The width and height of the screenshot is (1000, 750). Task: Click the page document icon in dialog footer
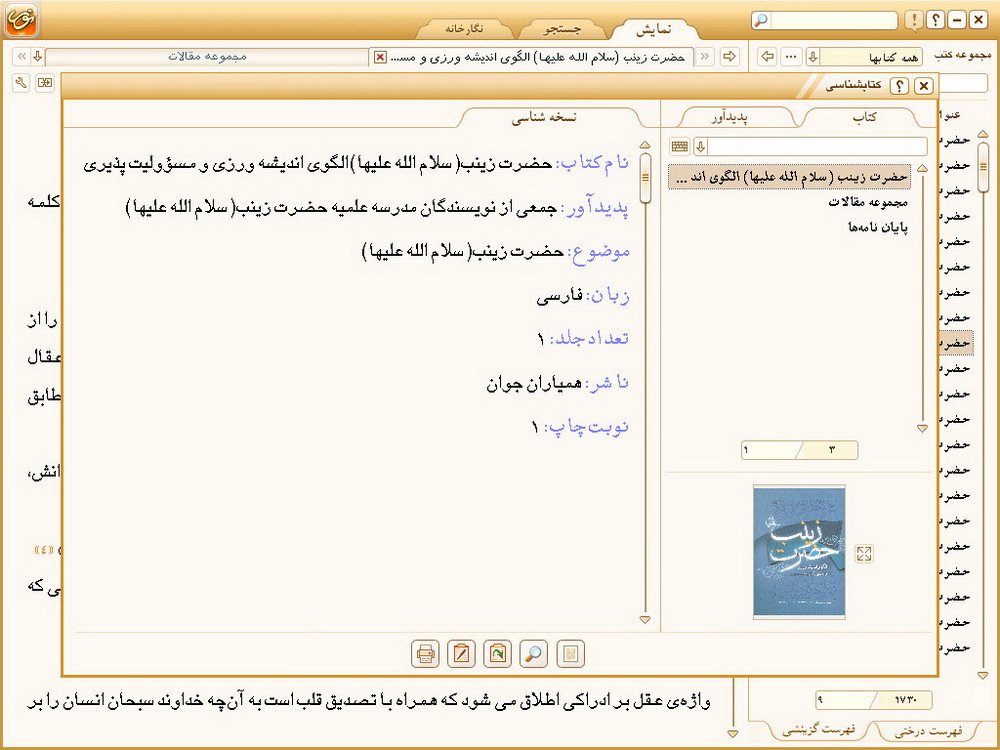(x=570, y=654)
